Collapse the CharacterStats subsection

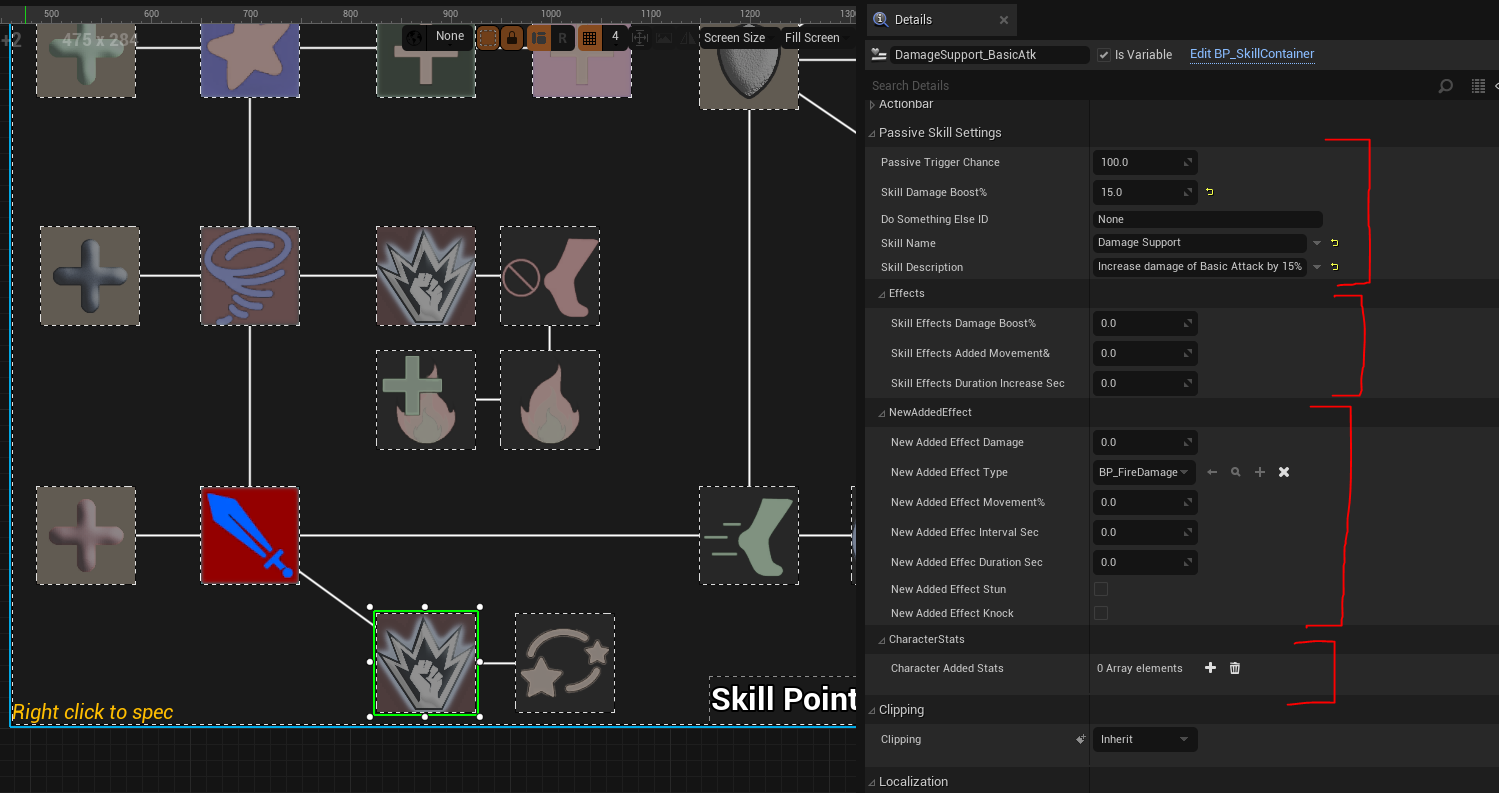tap(883, 640)
